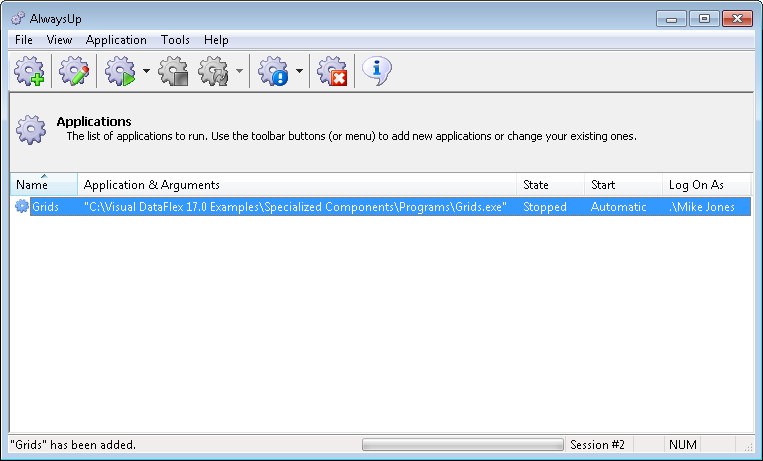Open the Application menu
Image resolution: width=763 pixels, height=461 pixels.
click(116, 40)
